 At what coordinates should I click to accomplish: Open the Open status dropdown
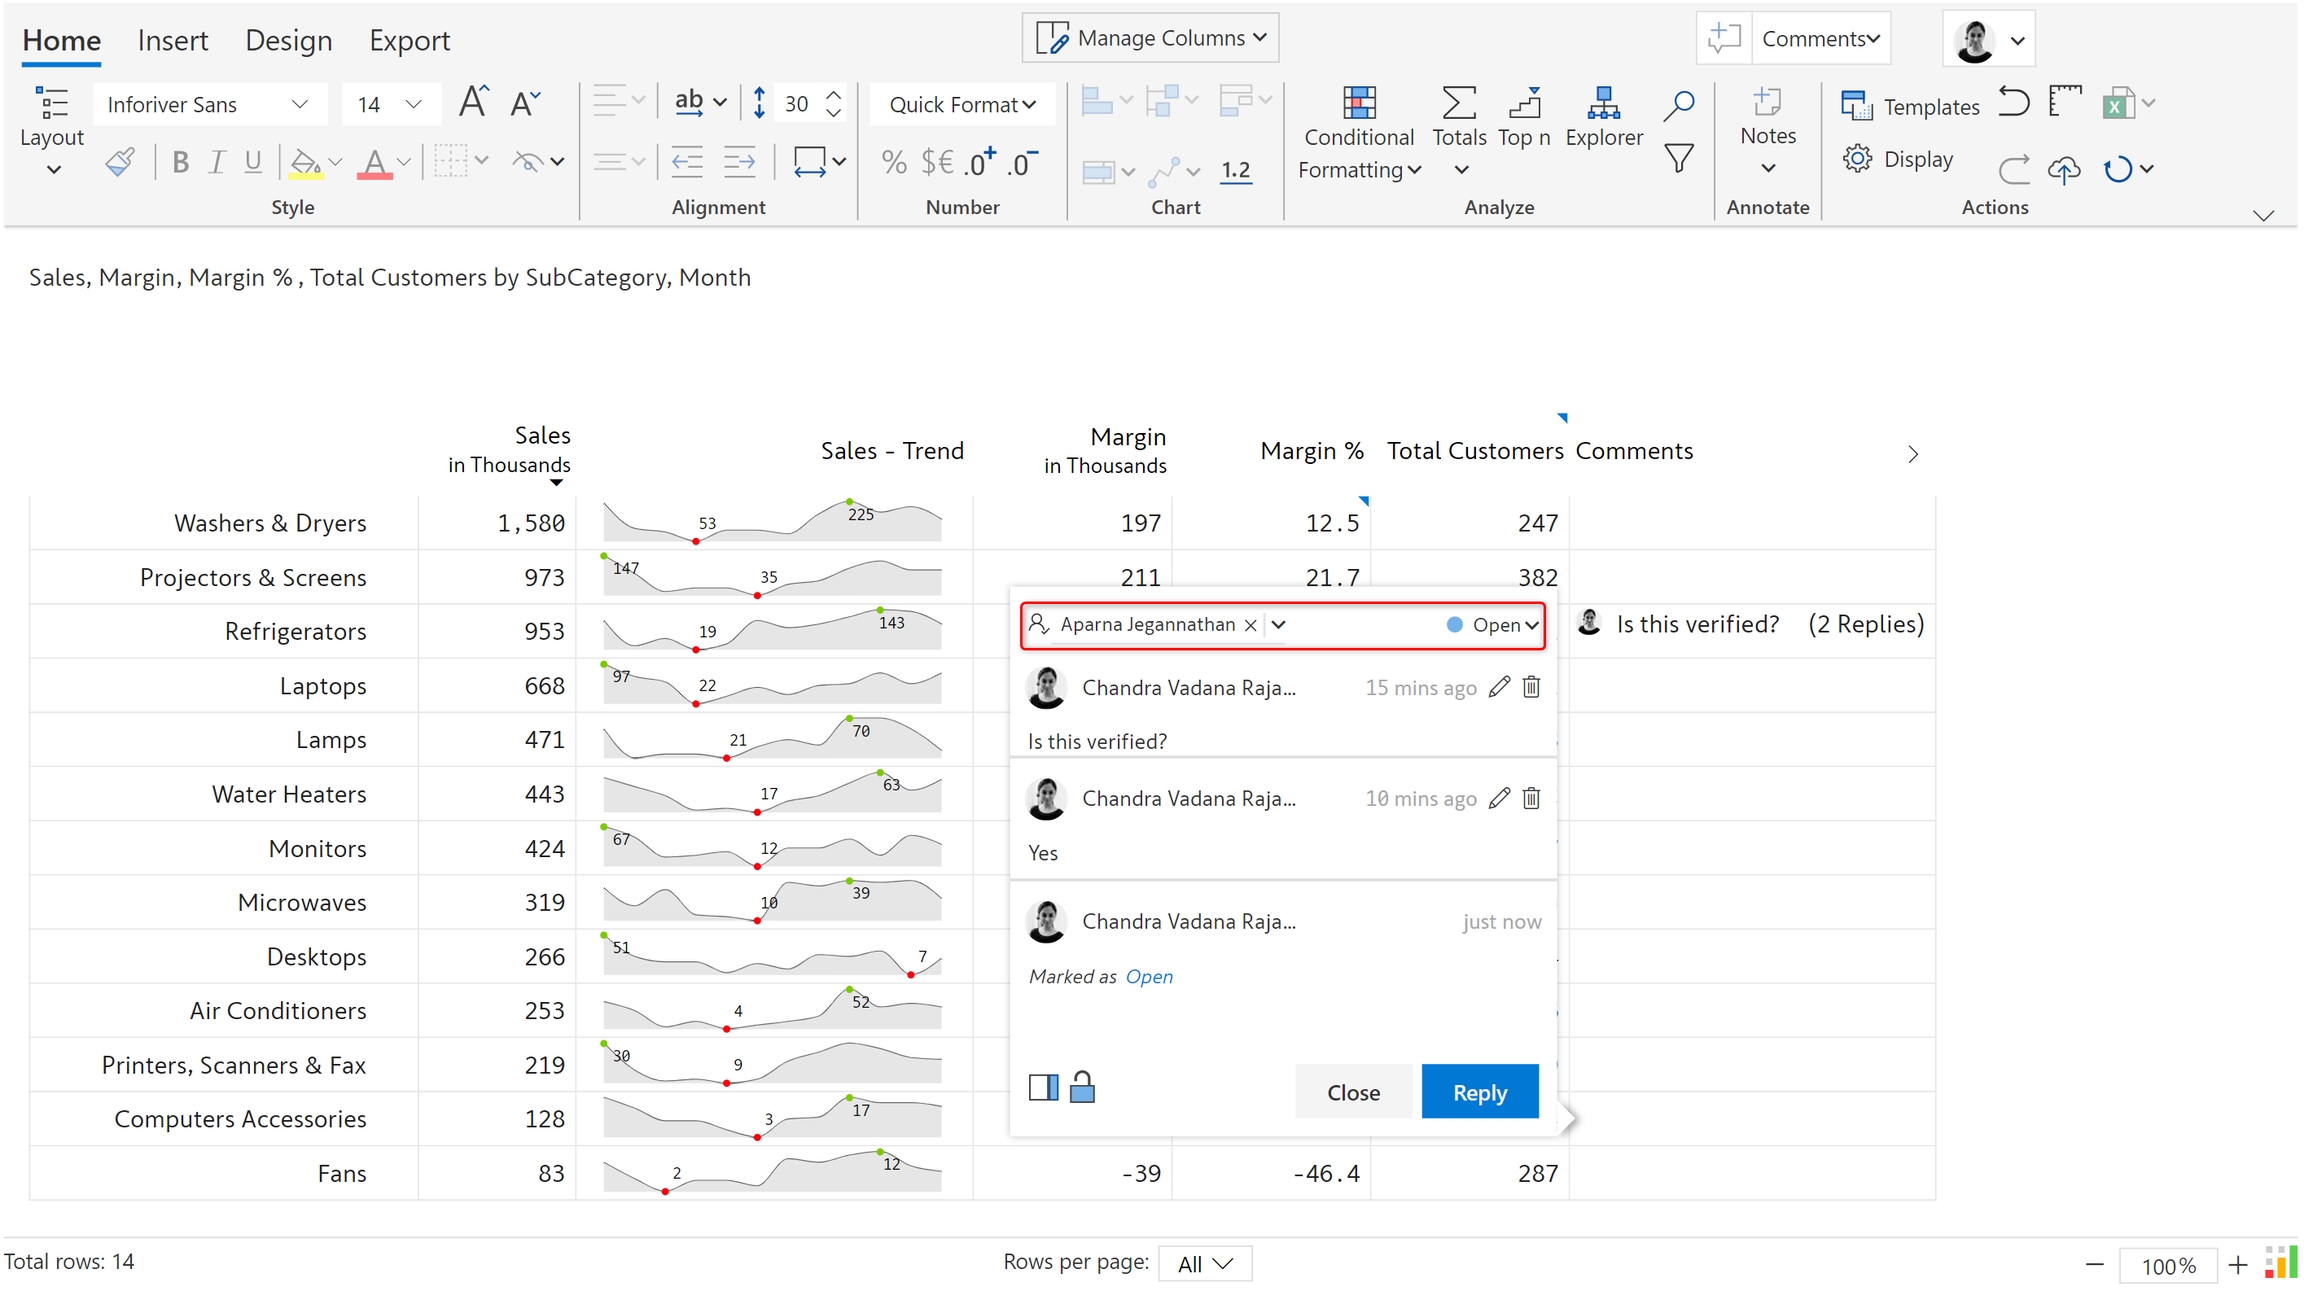[x=1493, y=625]
